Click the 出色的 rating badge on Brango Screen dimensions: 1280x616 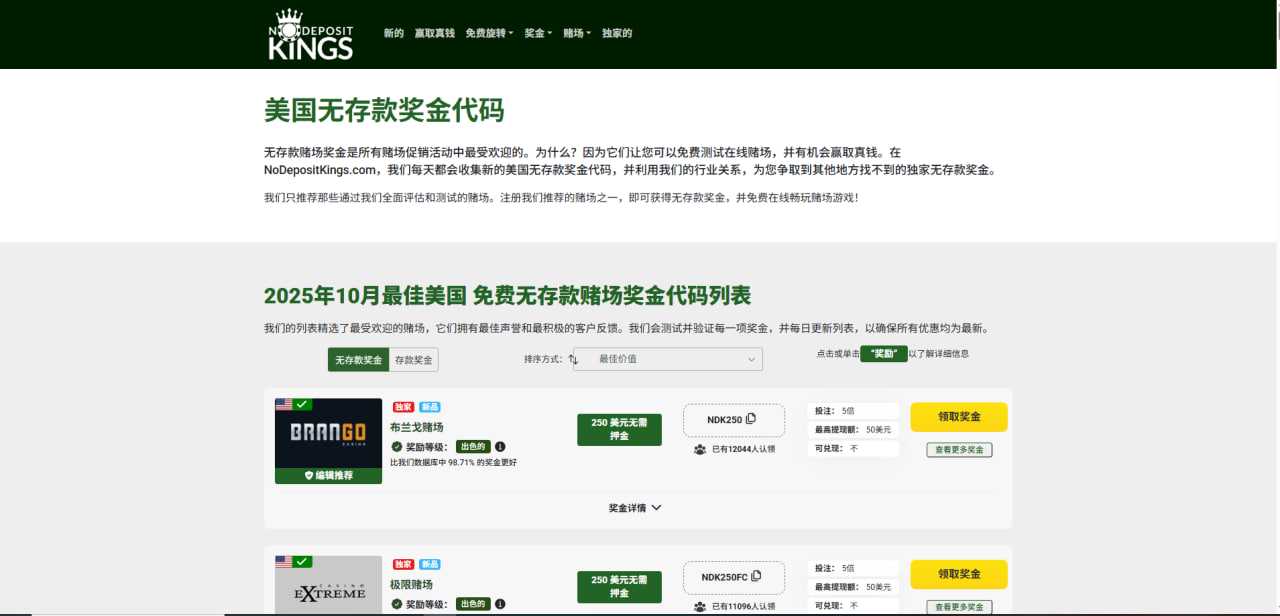click(x=473, y=447)
